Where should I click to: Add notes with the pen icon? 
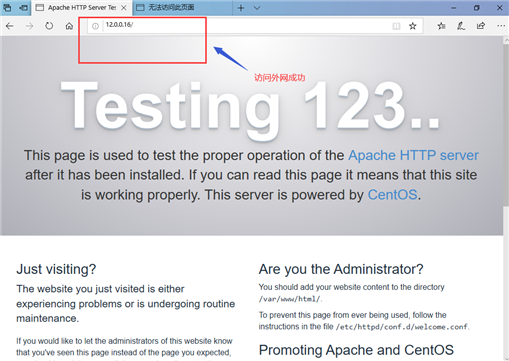coord(461,26)
